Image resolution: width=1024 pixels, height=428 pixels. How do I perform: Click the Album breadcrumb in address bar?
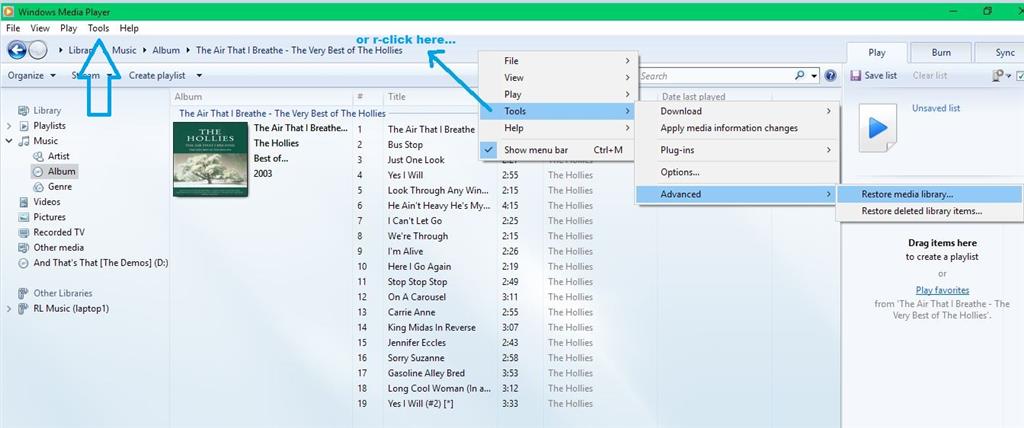pos(166,50)
